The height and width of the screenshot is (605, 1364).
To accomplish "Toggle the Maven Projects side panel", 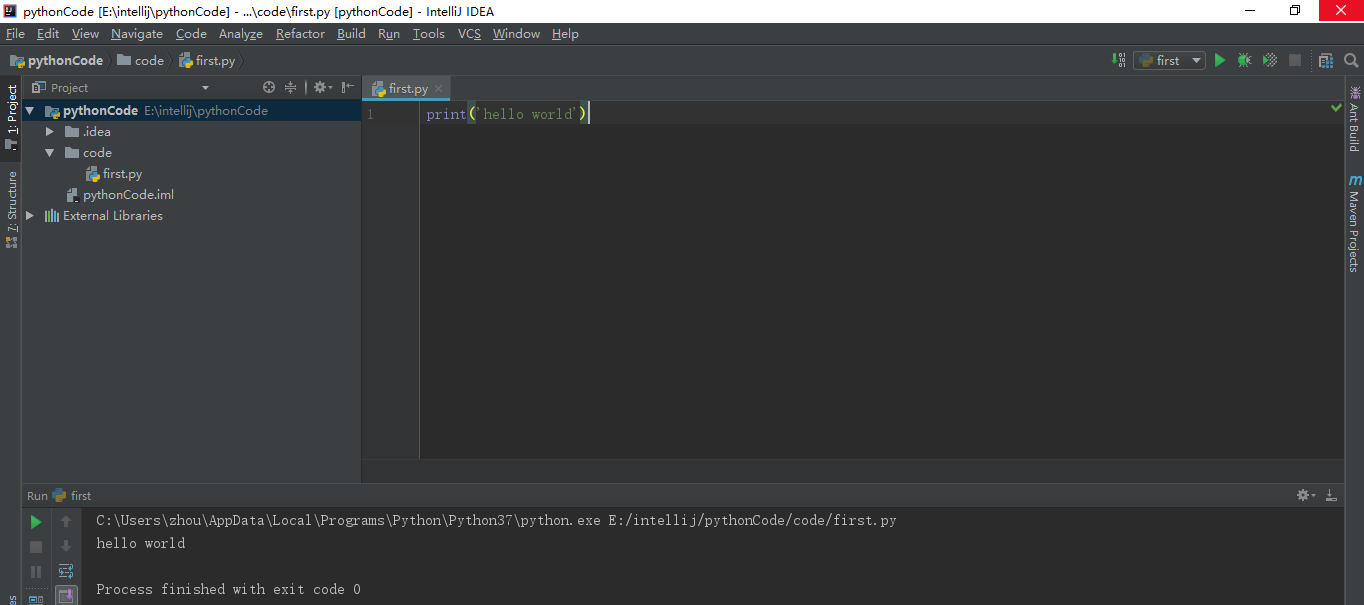I will tap(1353, 224).
